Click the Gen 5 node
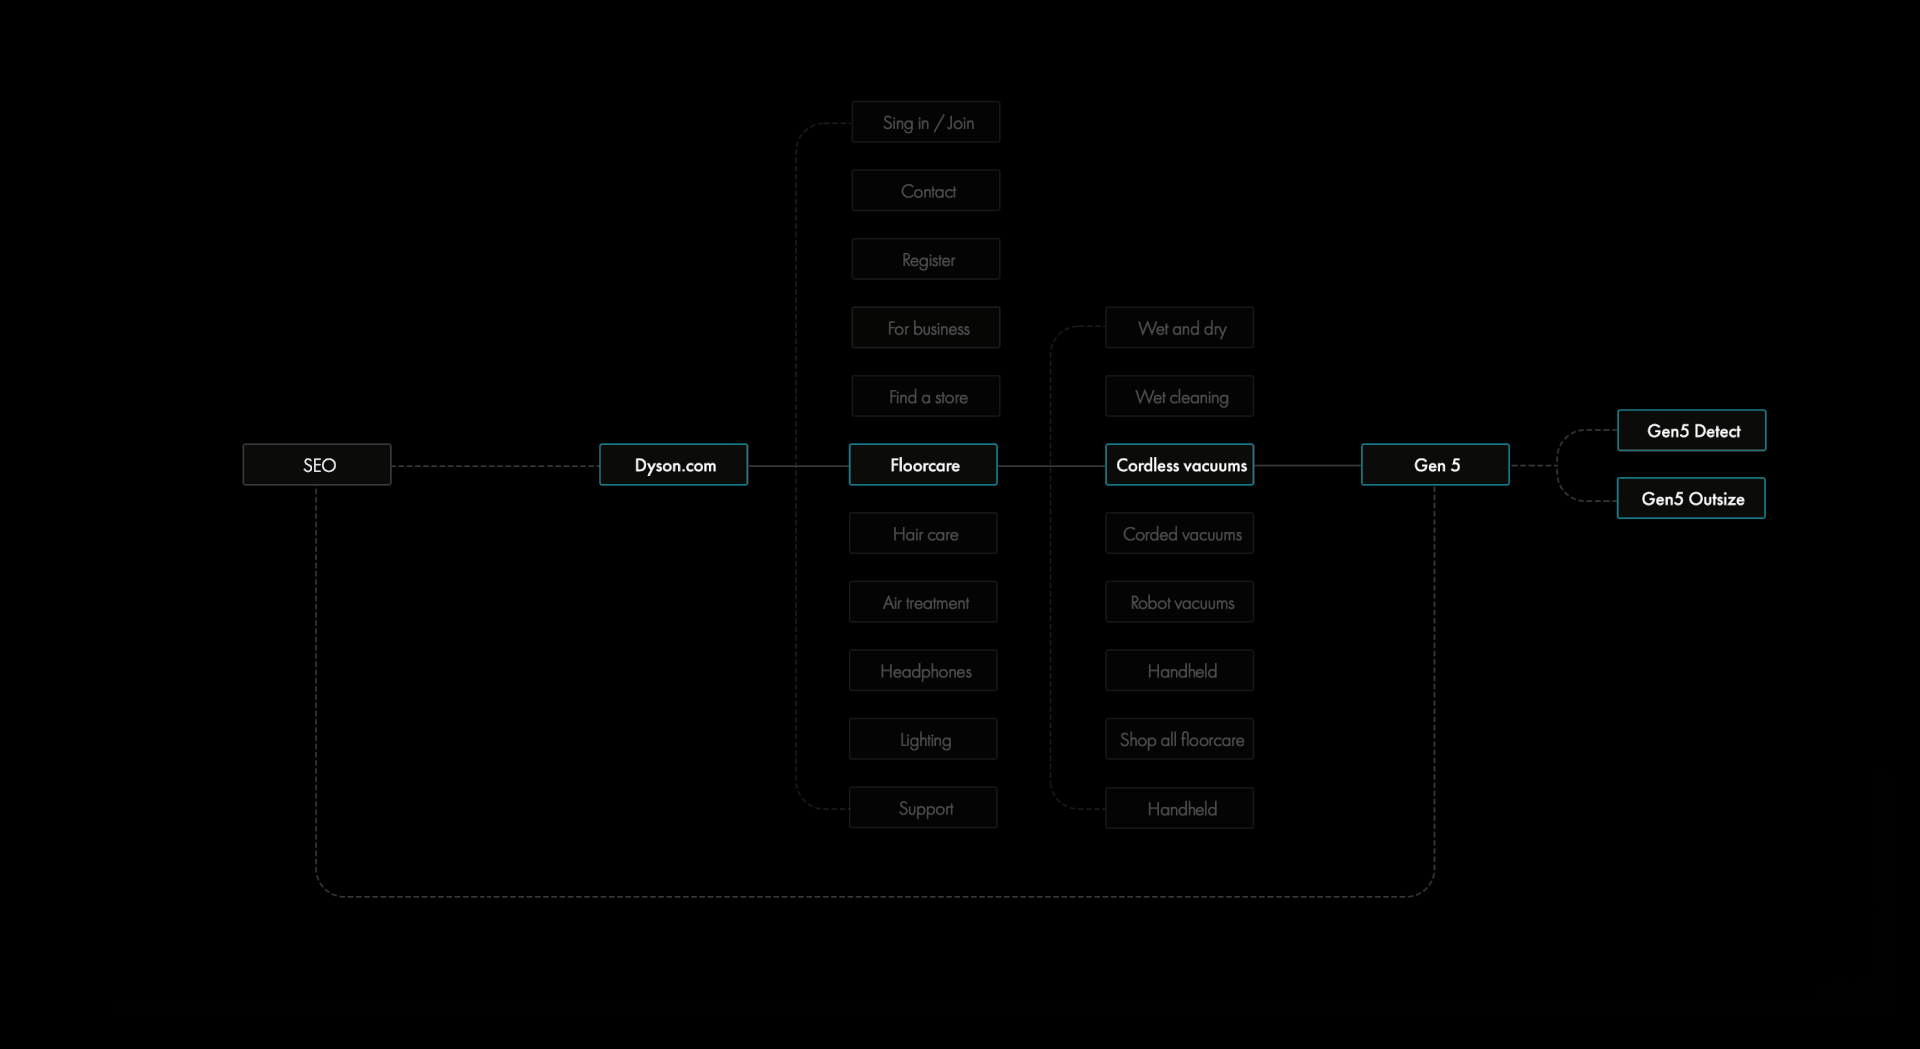 point(1436,465)
